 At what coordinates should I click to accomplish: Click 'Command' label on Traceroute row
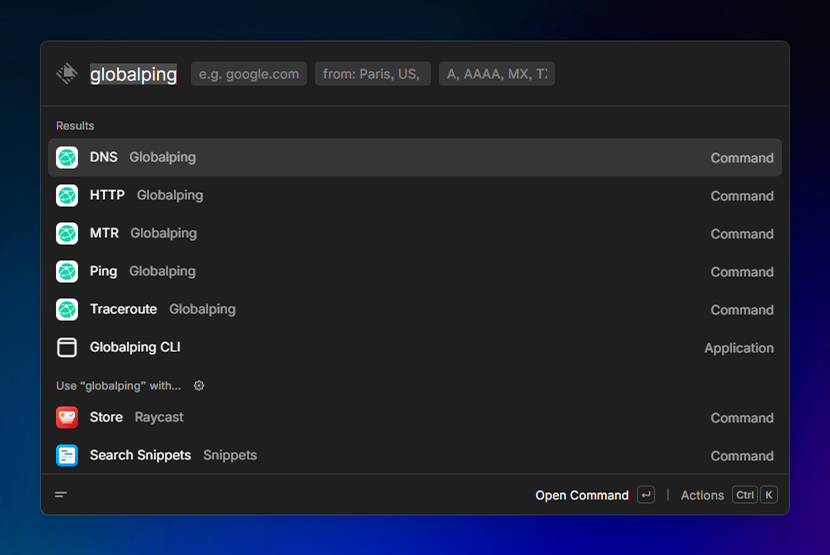(x=742, y=310)
